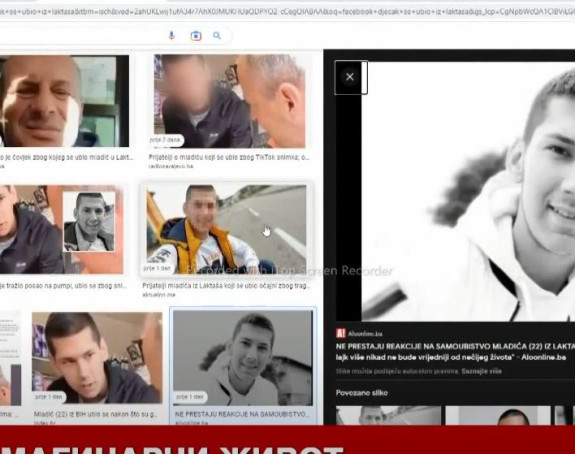Open 'Prijatelji mladića iz Laktaša' caption link

[226, 285]
